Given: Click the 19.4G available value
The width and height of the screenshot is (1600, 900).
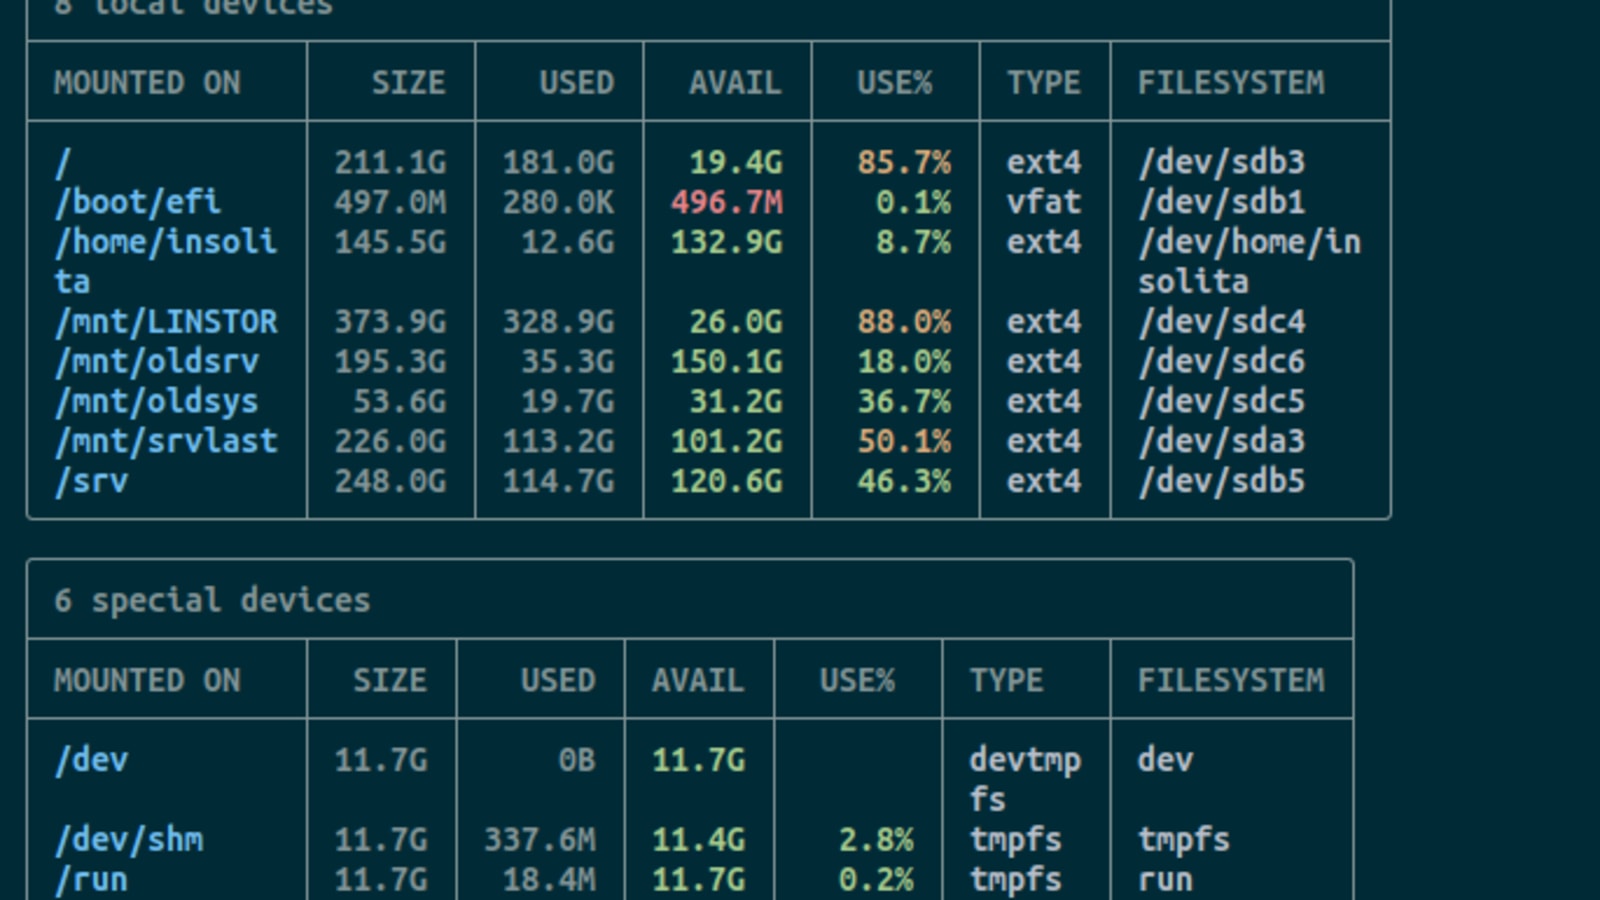Looking at the screenshot, I should pos(736,162).
